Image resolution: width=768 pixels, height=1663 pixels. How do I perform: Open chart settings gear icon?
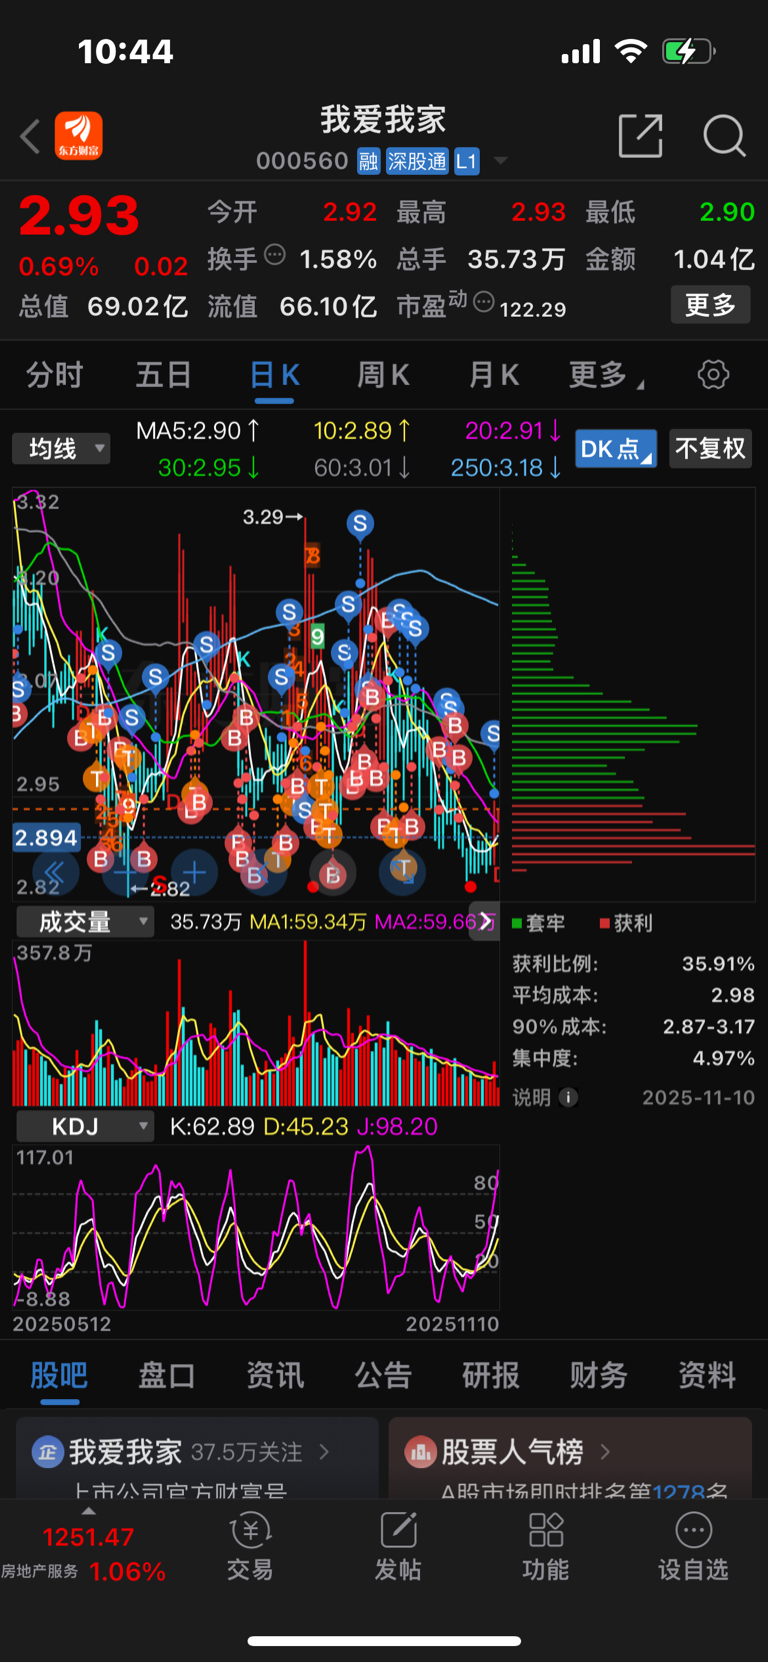[x=713, y=375]
